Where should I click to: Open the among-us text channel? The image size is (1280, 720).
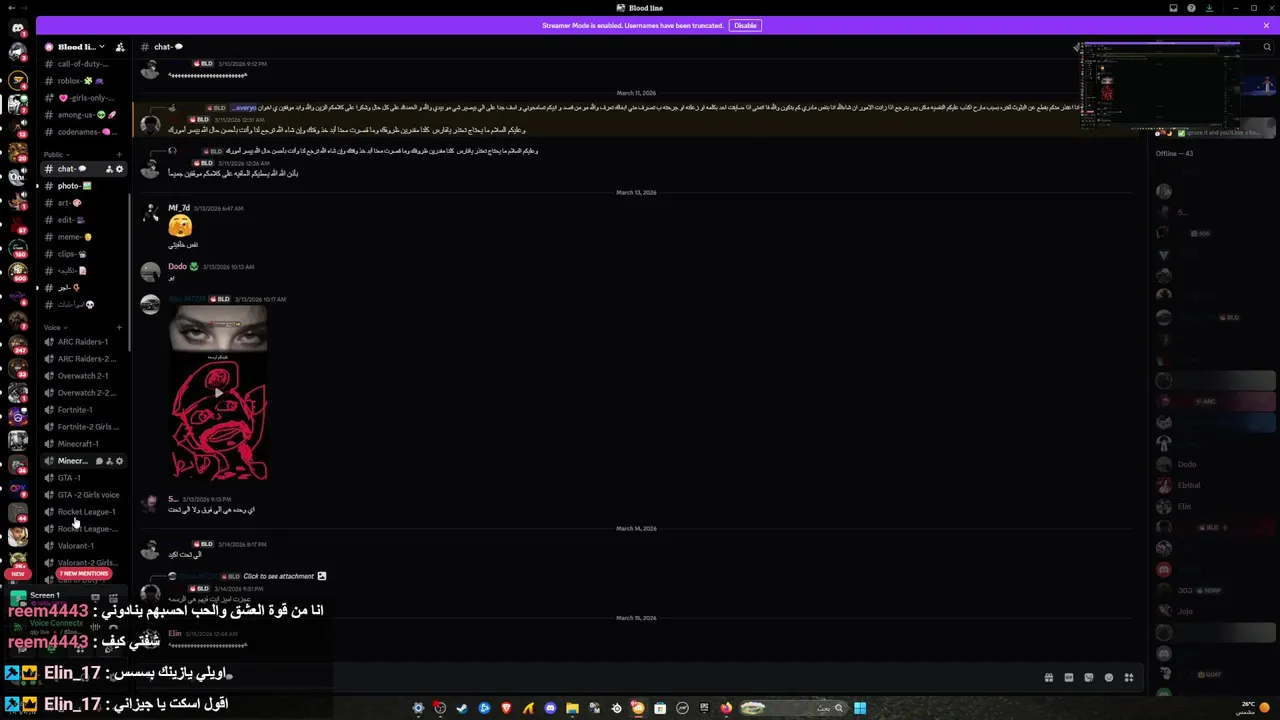tap(84, 115)
